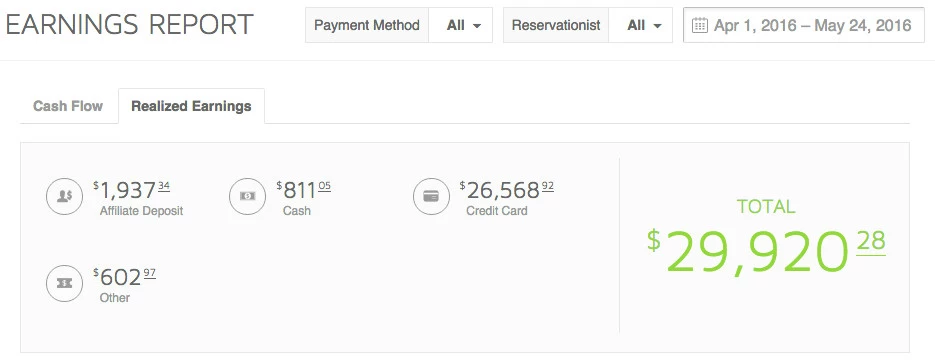This screenshot has width=935, height=360.
Task: Click the Reservationist dropdown caret
Action: pos(657,26)
